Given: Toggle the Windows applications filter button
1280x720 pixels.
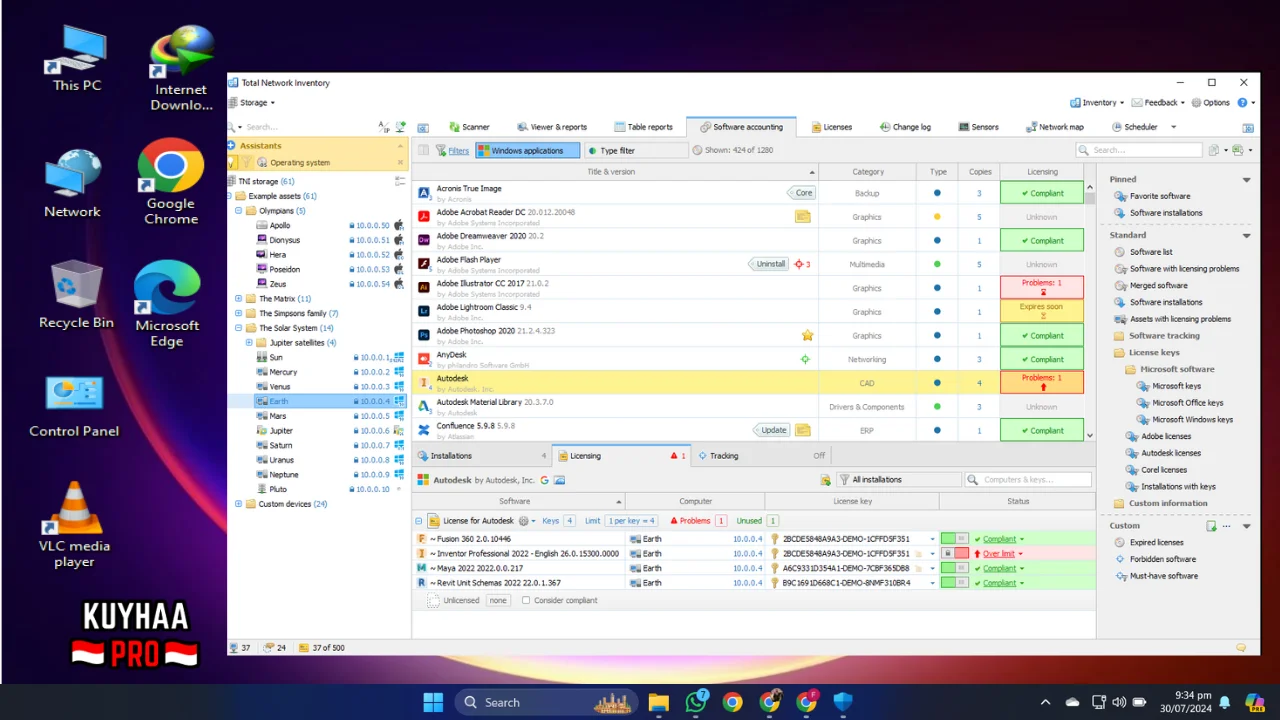Looking at the screenshot, I should click(527, 150).
